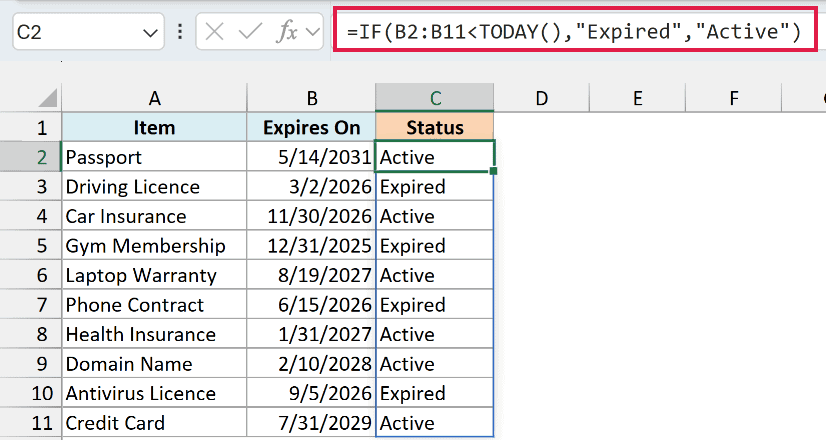This screenshot has height=440, width=826.
Task: Click the date cell 3/2/2026
Action: pyautogui.click(x=311, y=187)
